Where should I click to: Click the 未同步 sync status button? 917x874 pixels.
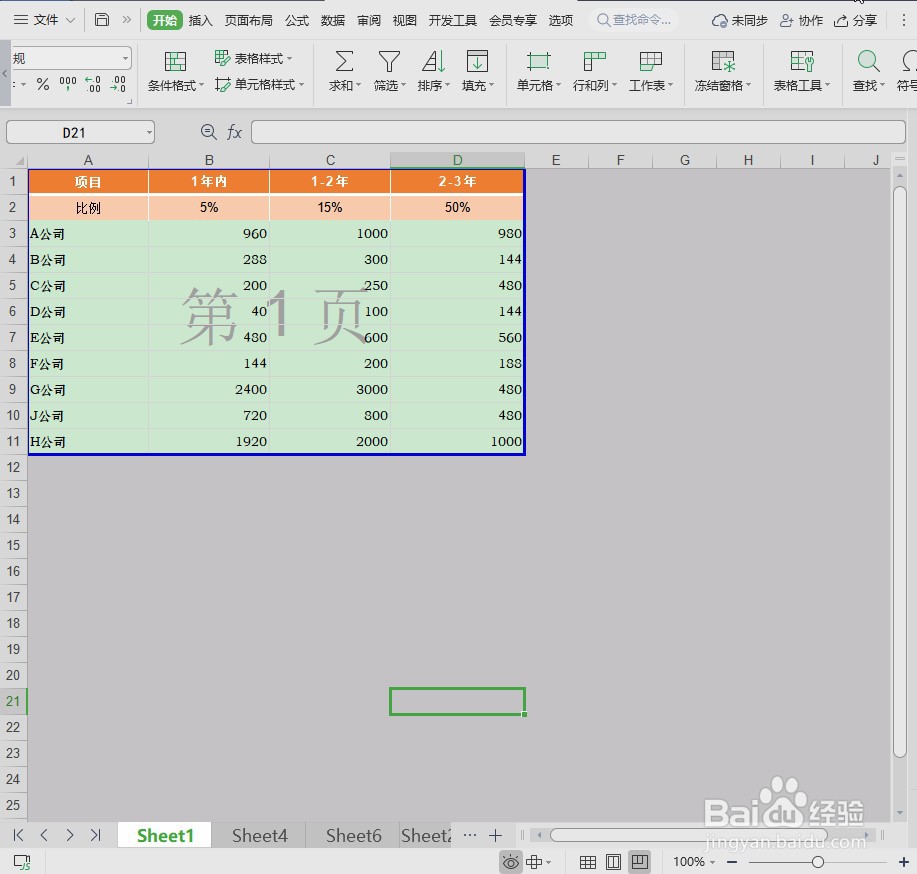744,19
